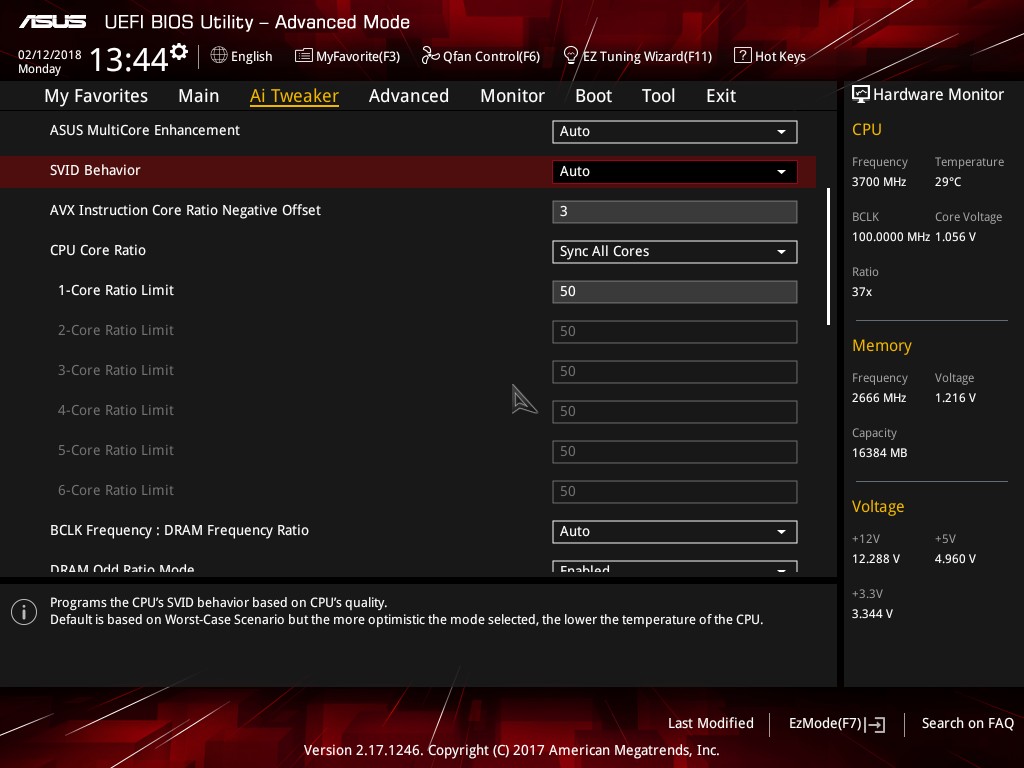Expand BCLK Frequency DRAM Frequency Ratio dropdown
The image size is (1024, 768).
click(x=675, y=532)
